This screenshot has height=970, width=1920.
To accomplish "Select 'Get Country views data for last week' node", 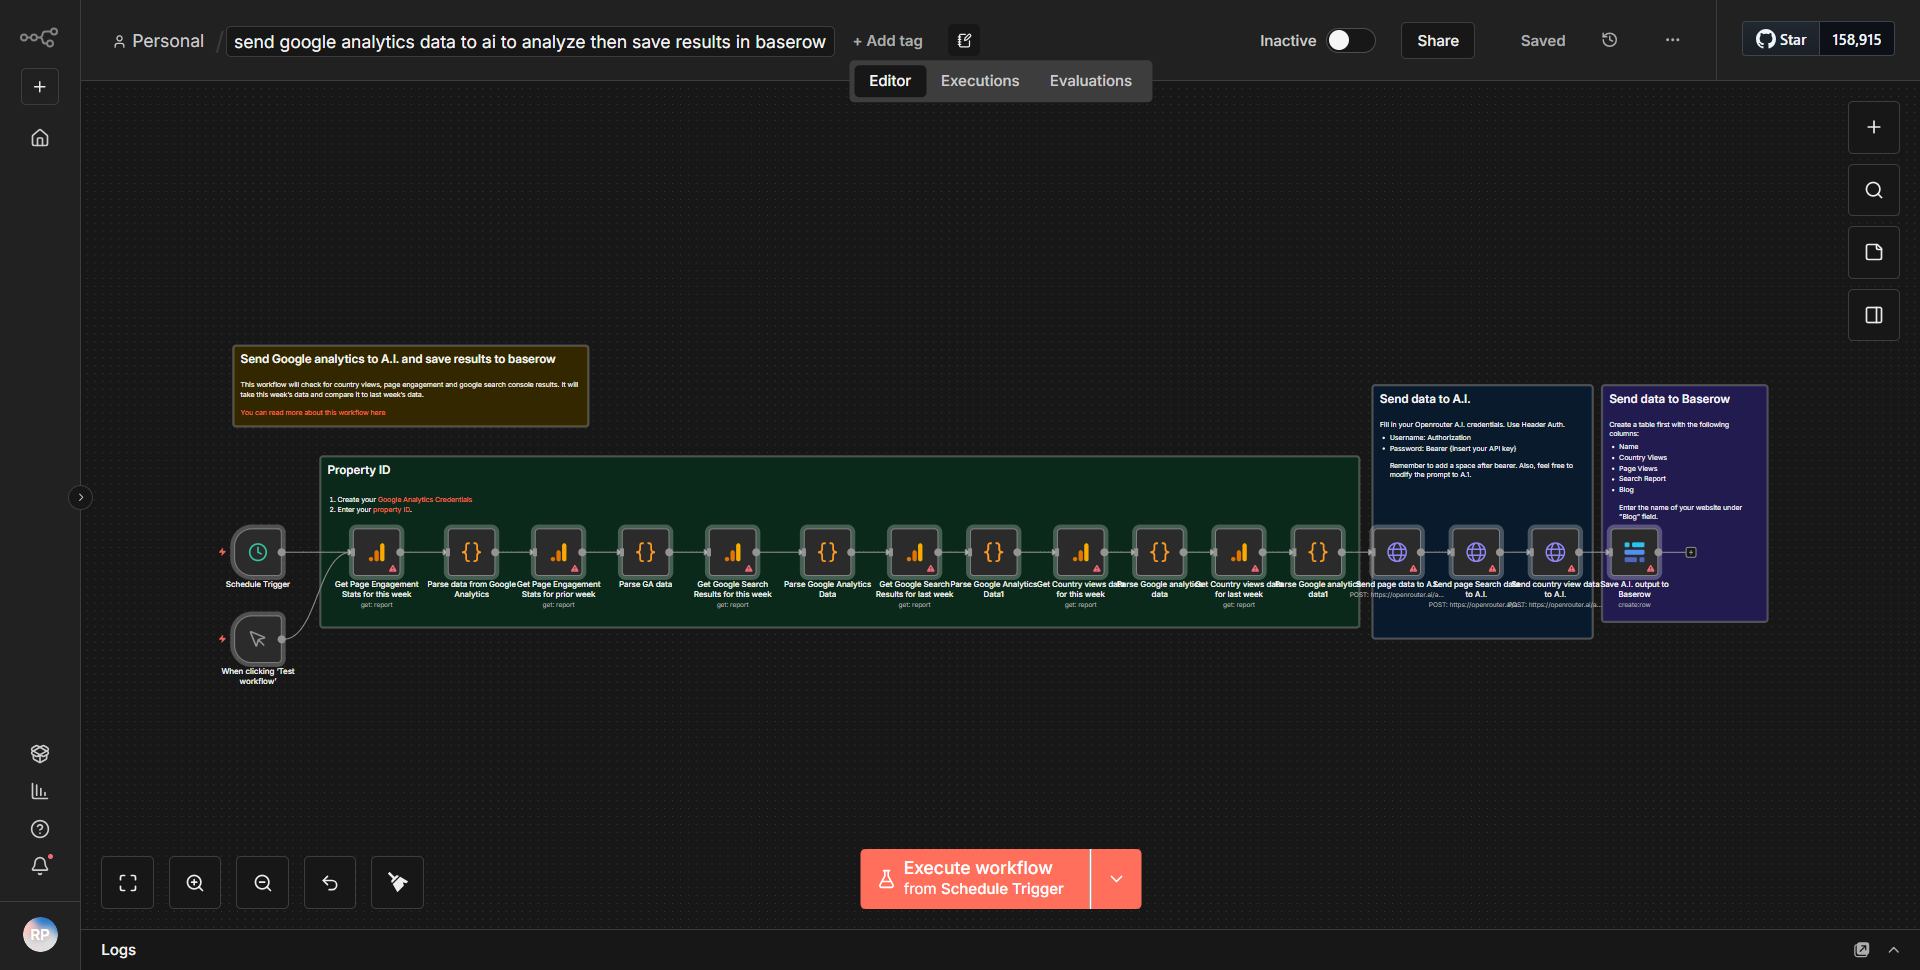I will tap(1239, 552).
